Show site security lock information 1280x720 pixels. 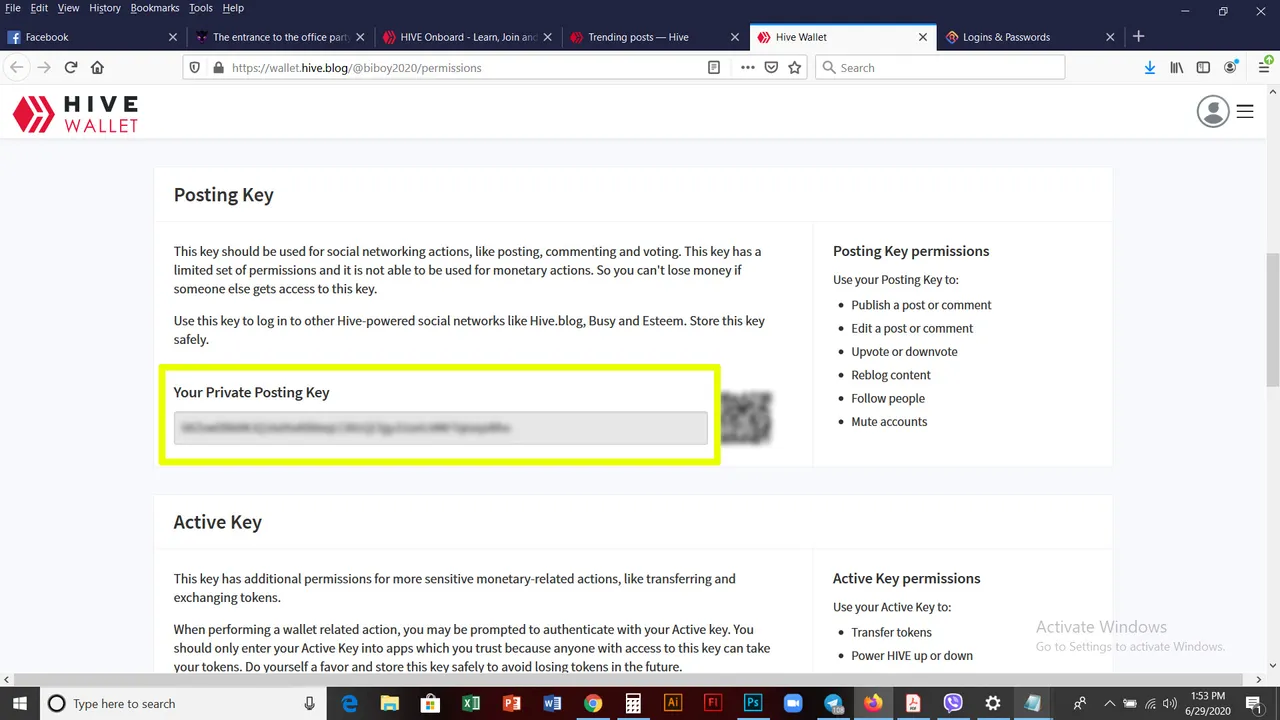(x=218, y=68)
